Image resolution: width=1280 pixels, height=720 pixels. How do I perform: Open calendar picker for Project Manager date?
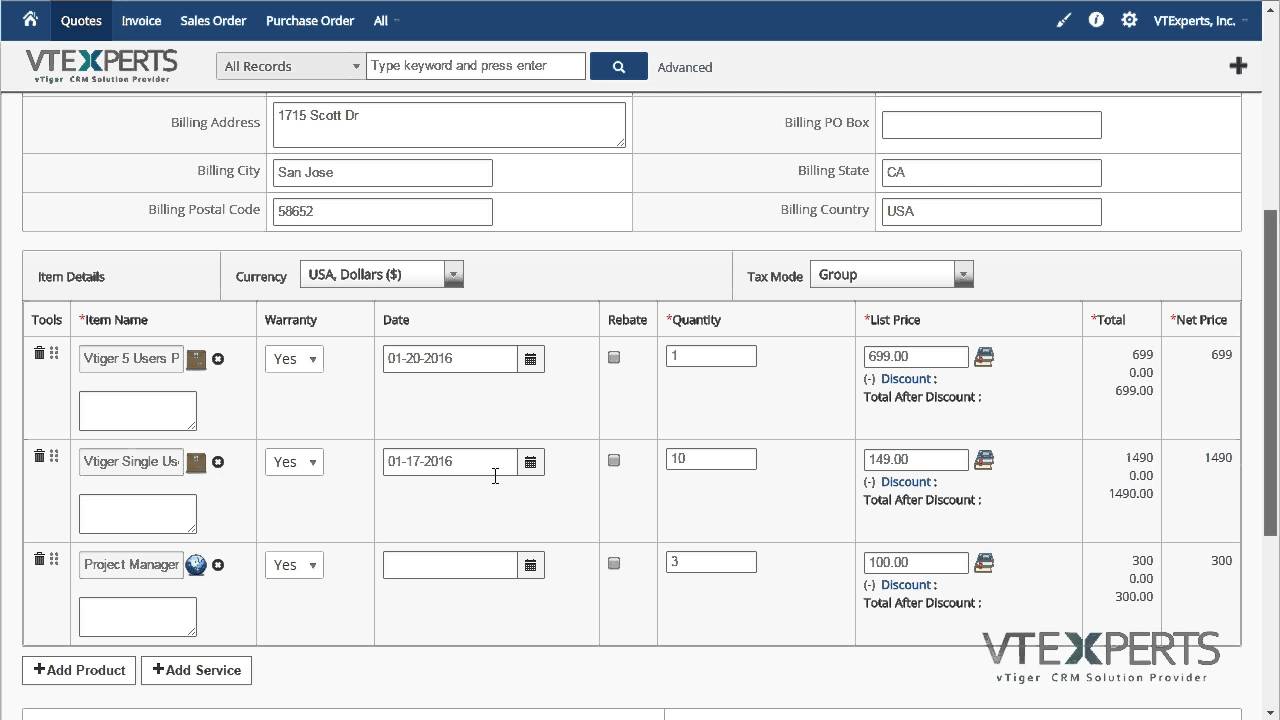tap(531, 565)
